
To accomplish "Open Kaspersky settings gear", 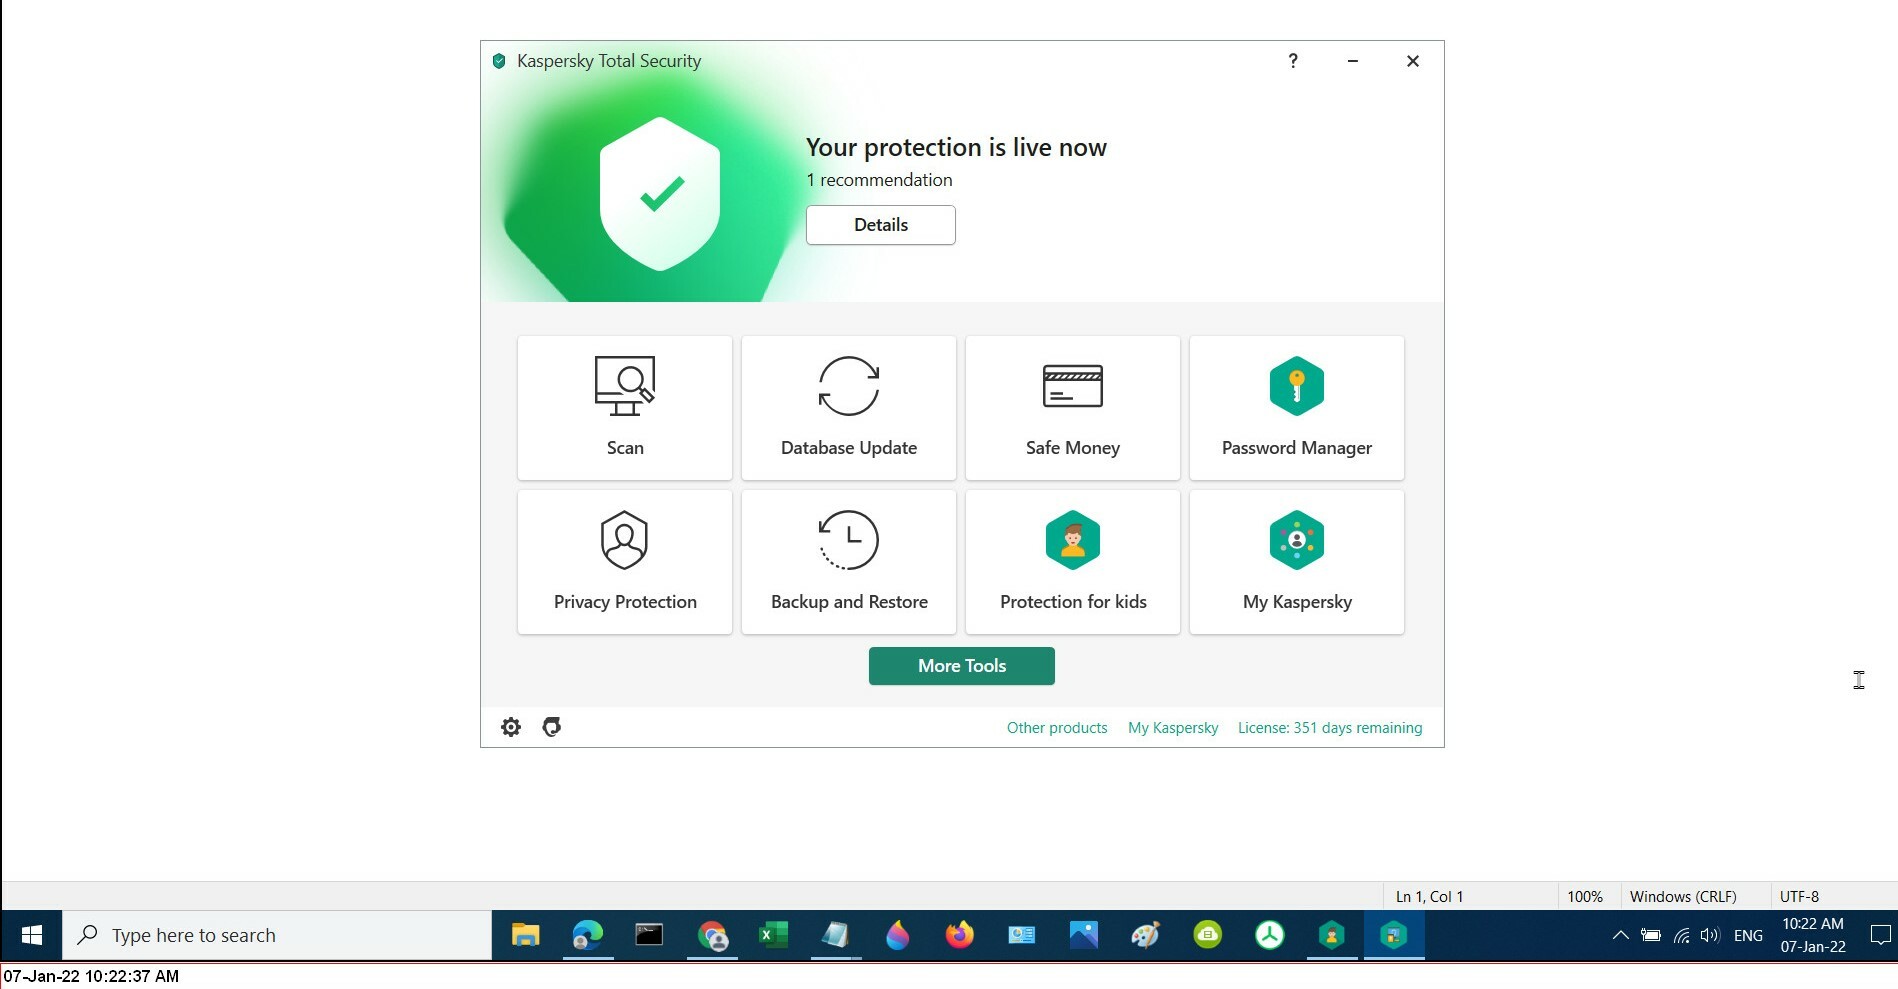I will coord(511,727).
